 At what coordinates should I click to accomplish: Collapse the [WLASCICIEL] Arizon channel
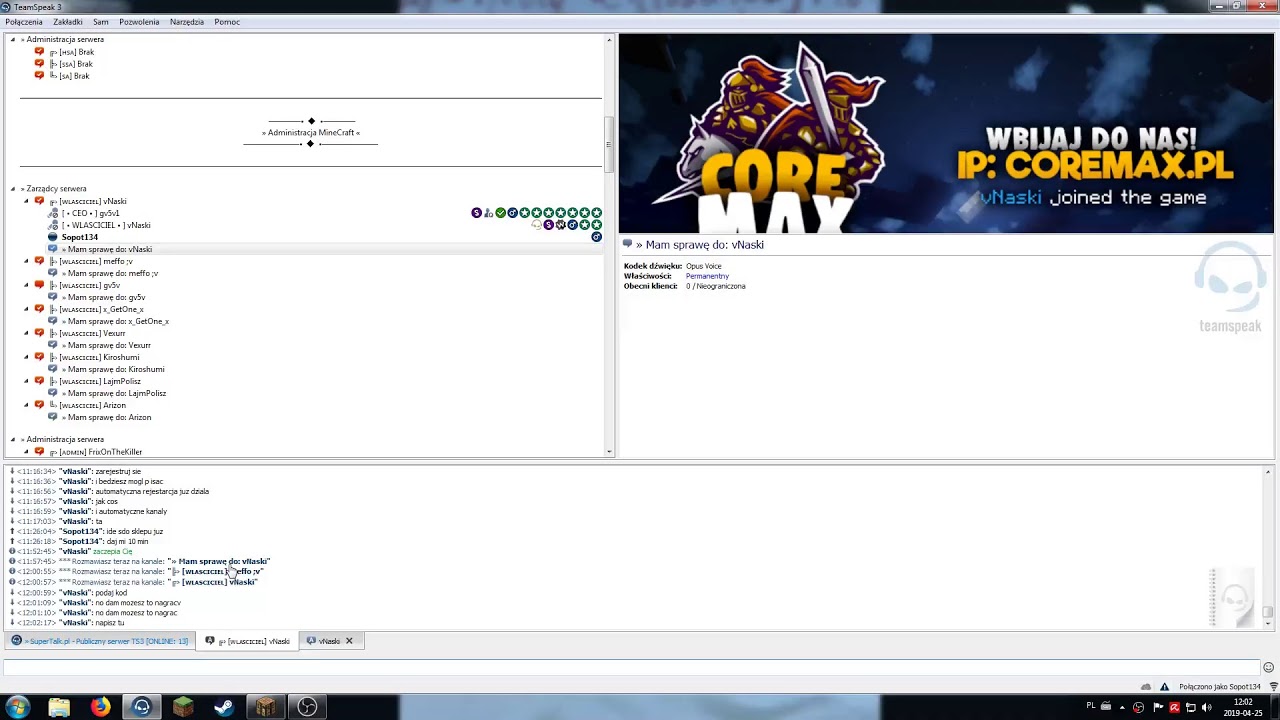(x=27, y=405)
